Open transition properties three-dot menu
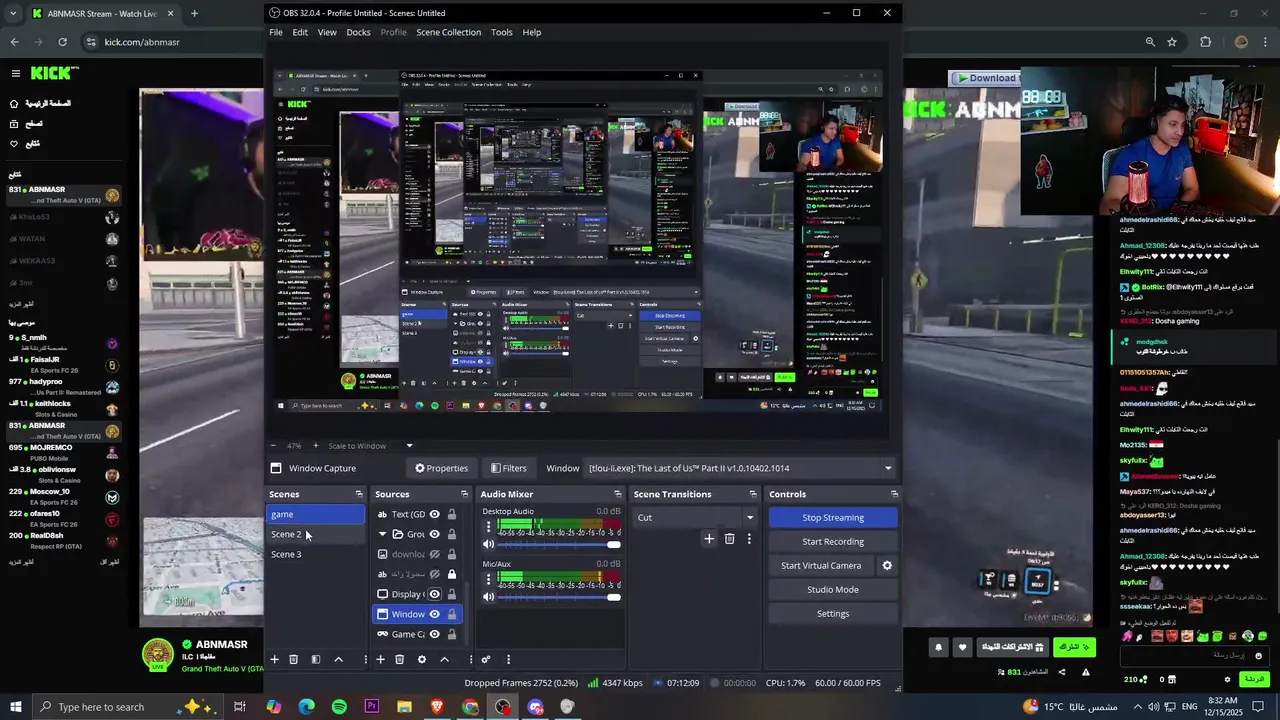This screenshot has width=1280, height=720. pyautogui.click(x=749, y=539)
